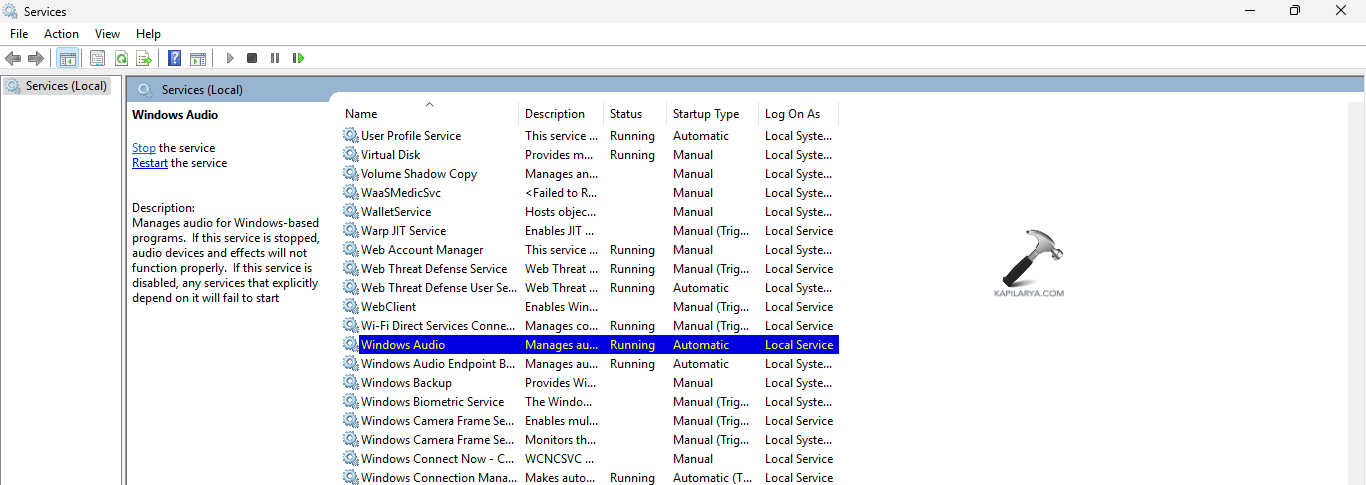Select the Volume Shadow Copy service
The image size is (1366, 485).
[x=418, y=174]
